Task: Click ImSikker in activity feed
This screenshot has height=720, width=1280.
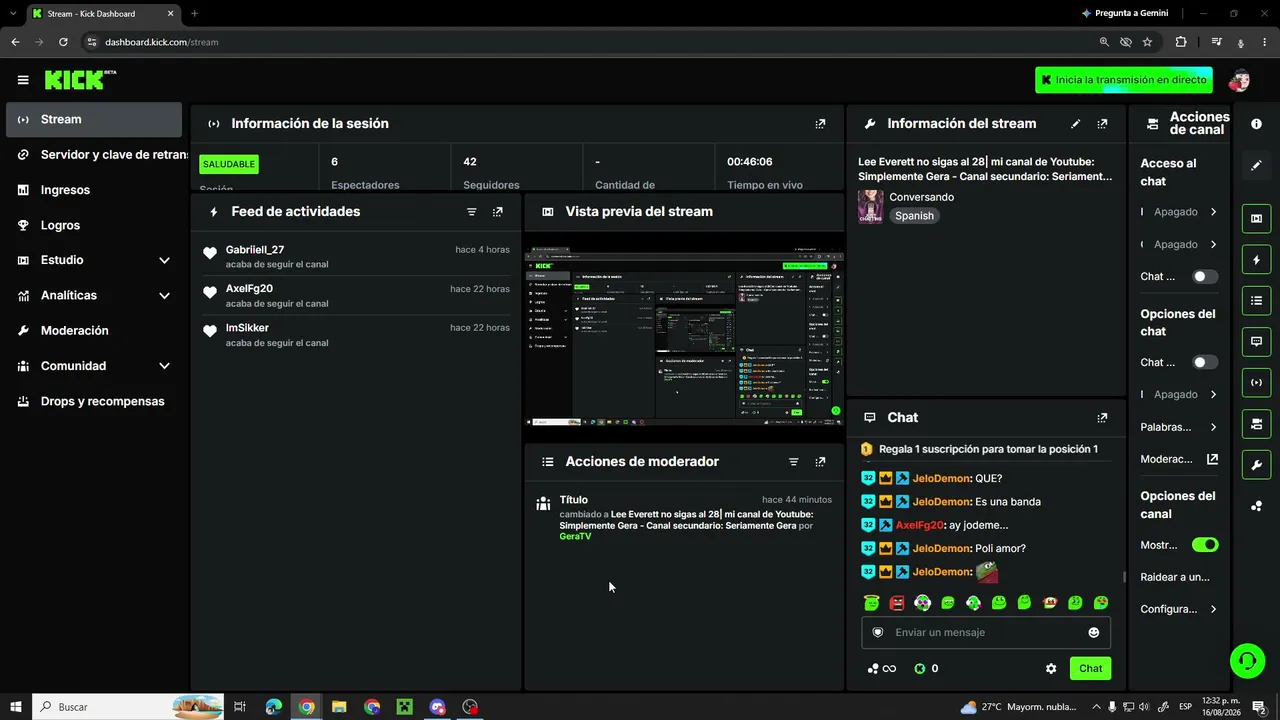Action: coord(247,328)
